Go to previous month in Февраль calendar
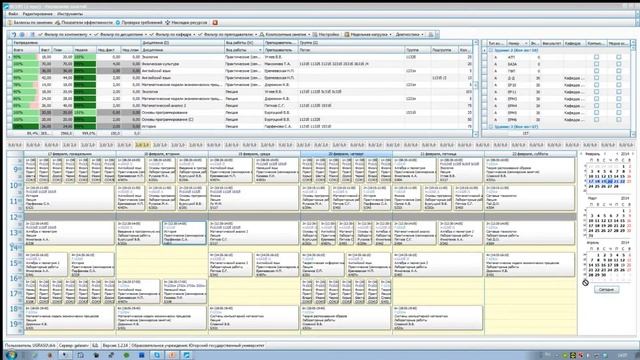 pyautogui.click(x=581, y=154)
